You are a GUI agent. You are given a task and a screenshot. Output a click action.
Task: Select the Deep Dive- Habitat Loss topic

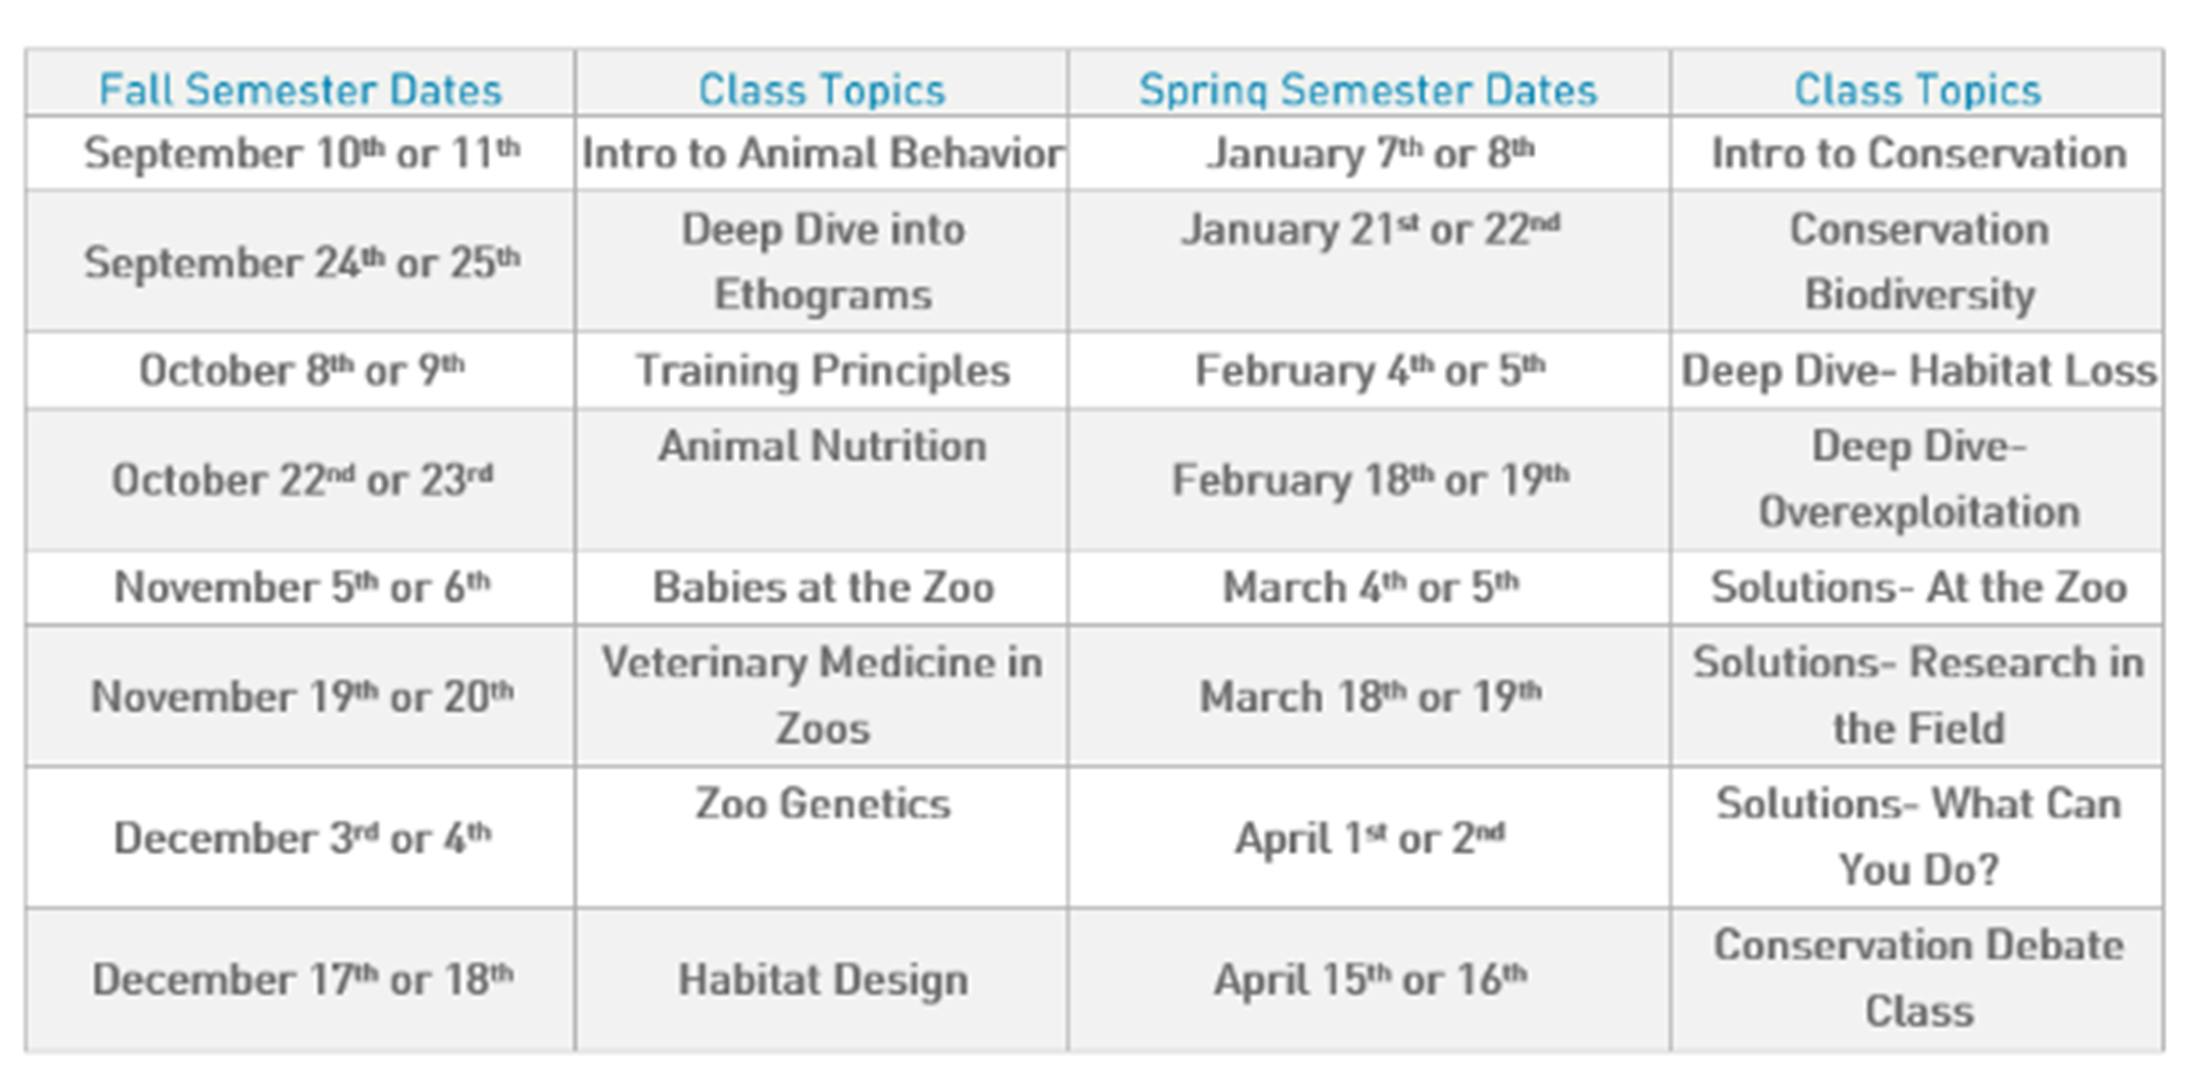click(x=1918, y=371)
